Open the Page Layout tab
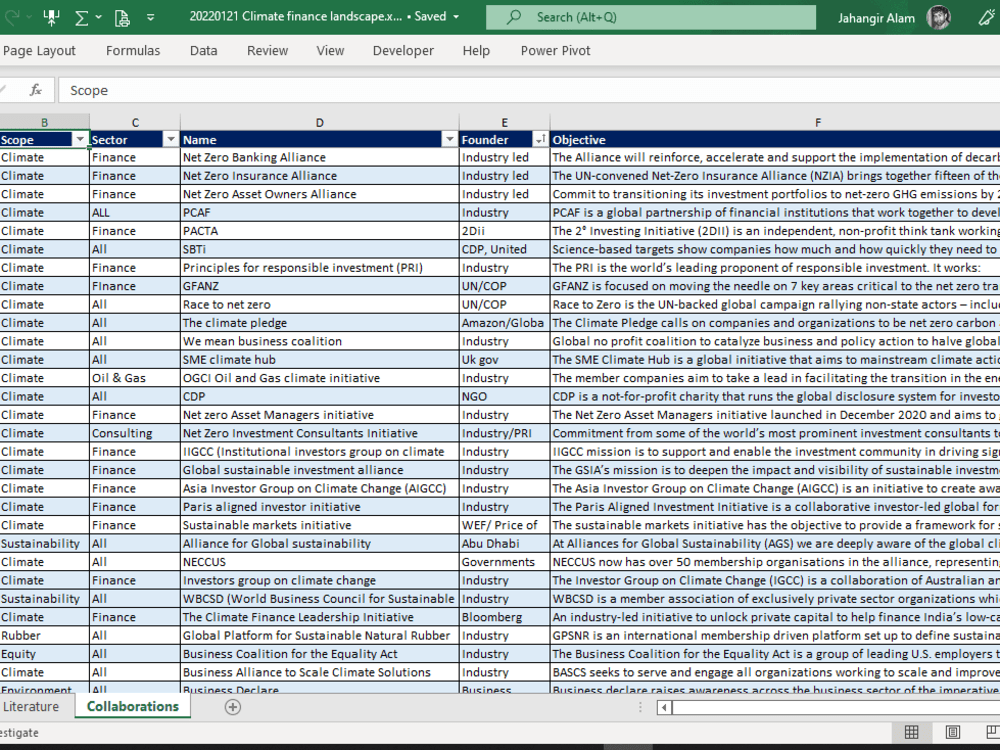The height and width of the screenshot is (750, 1000). click(39, 51)
